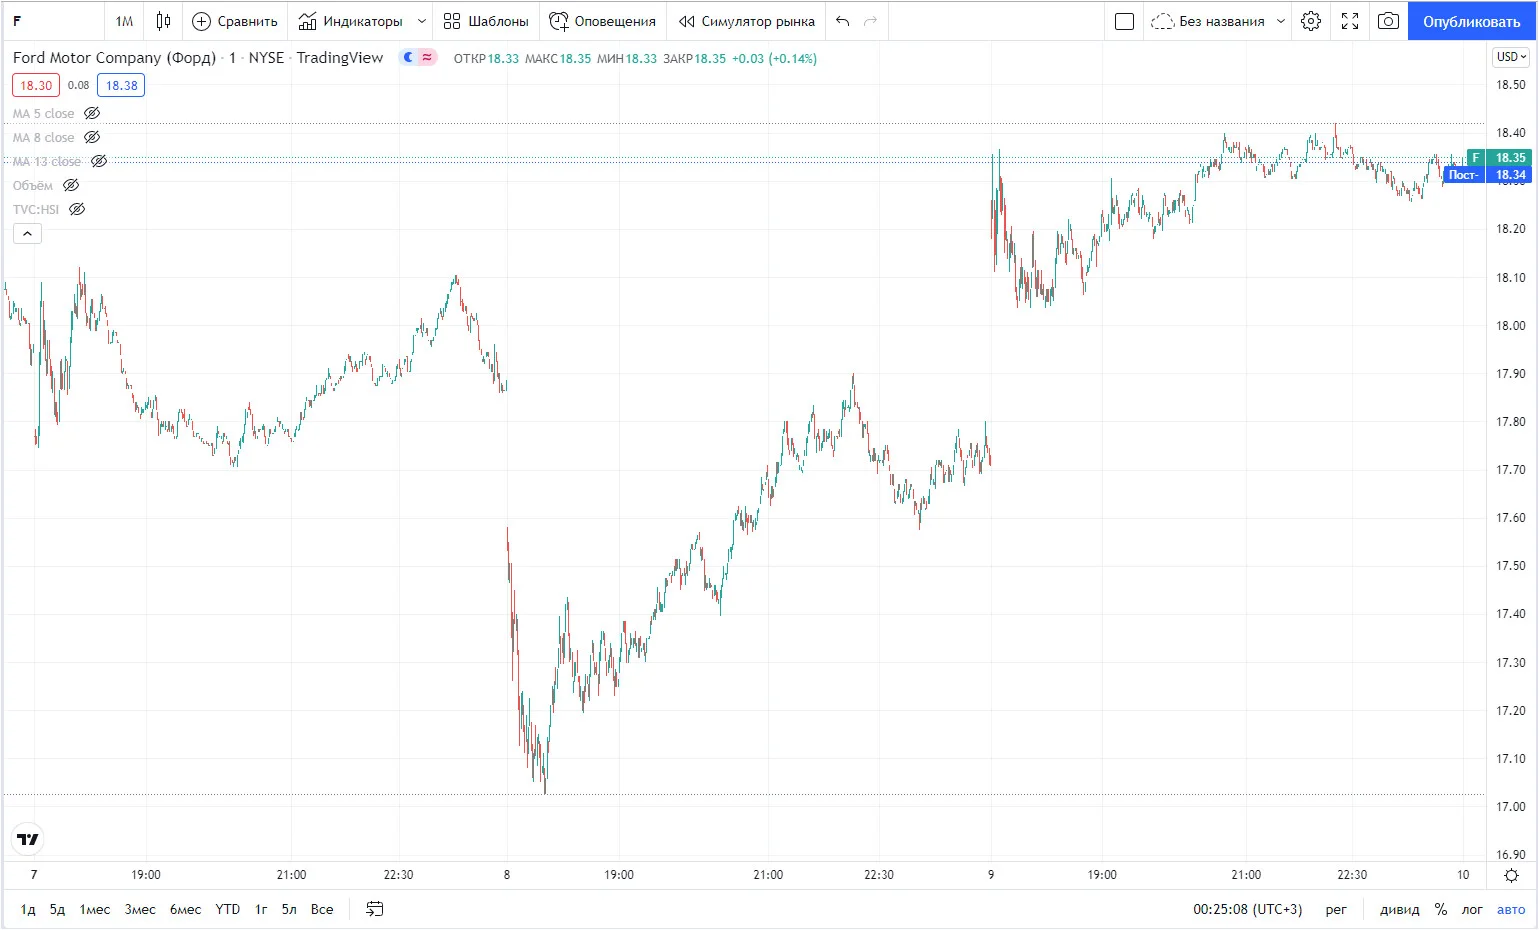
Task: Open chart settings gear icon
Action: coord(1311,21)
